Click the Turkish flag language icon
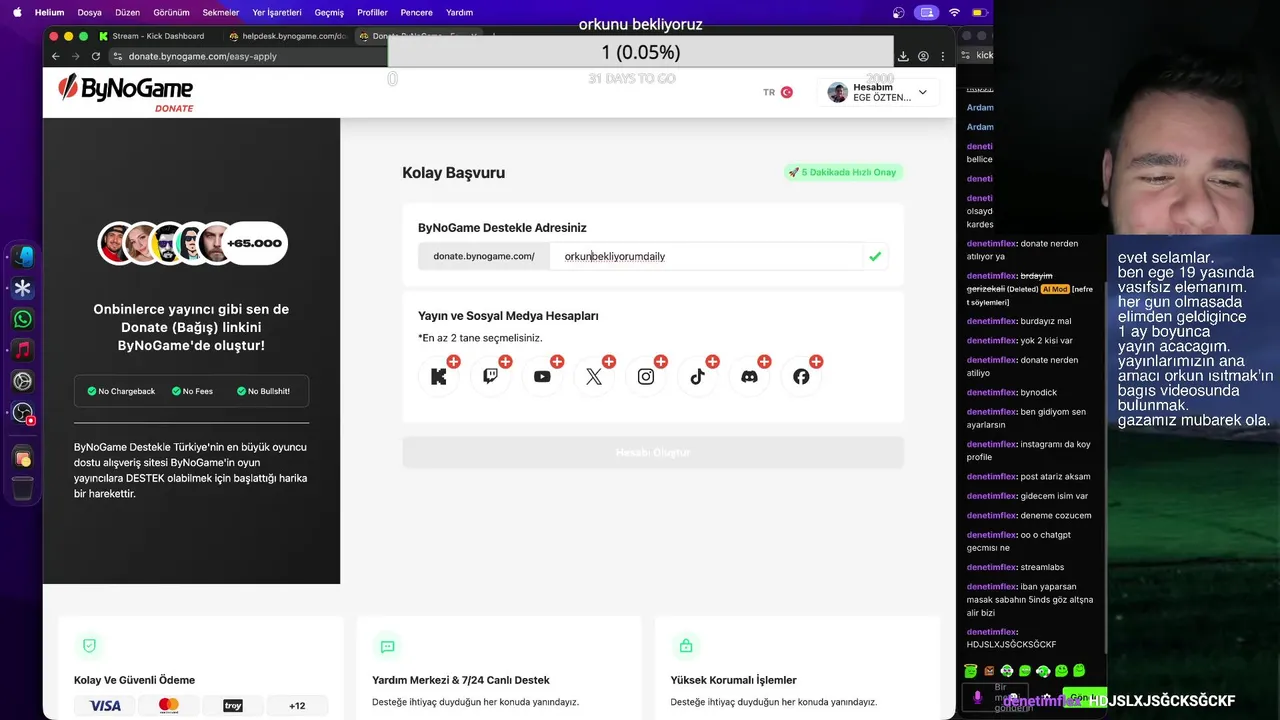 (787, 92)
